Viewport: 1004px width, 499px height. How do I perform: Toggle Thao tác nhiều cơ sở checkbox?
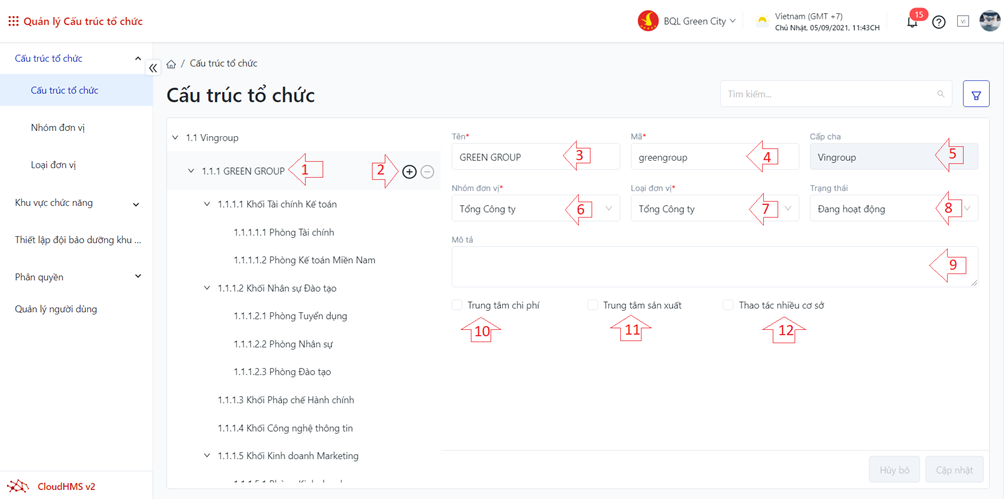tap(728, 305)
